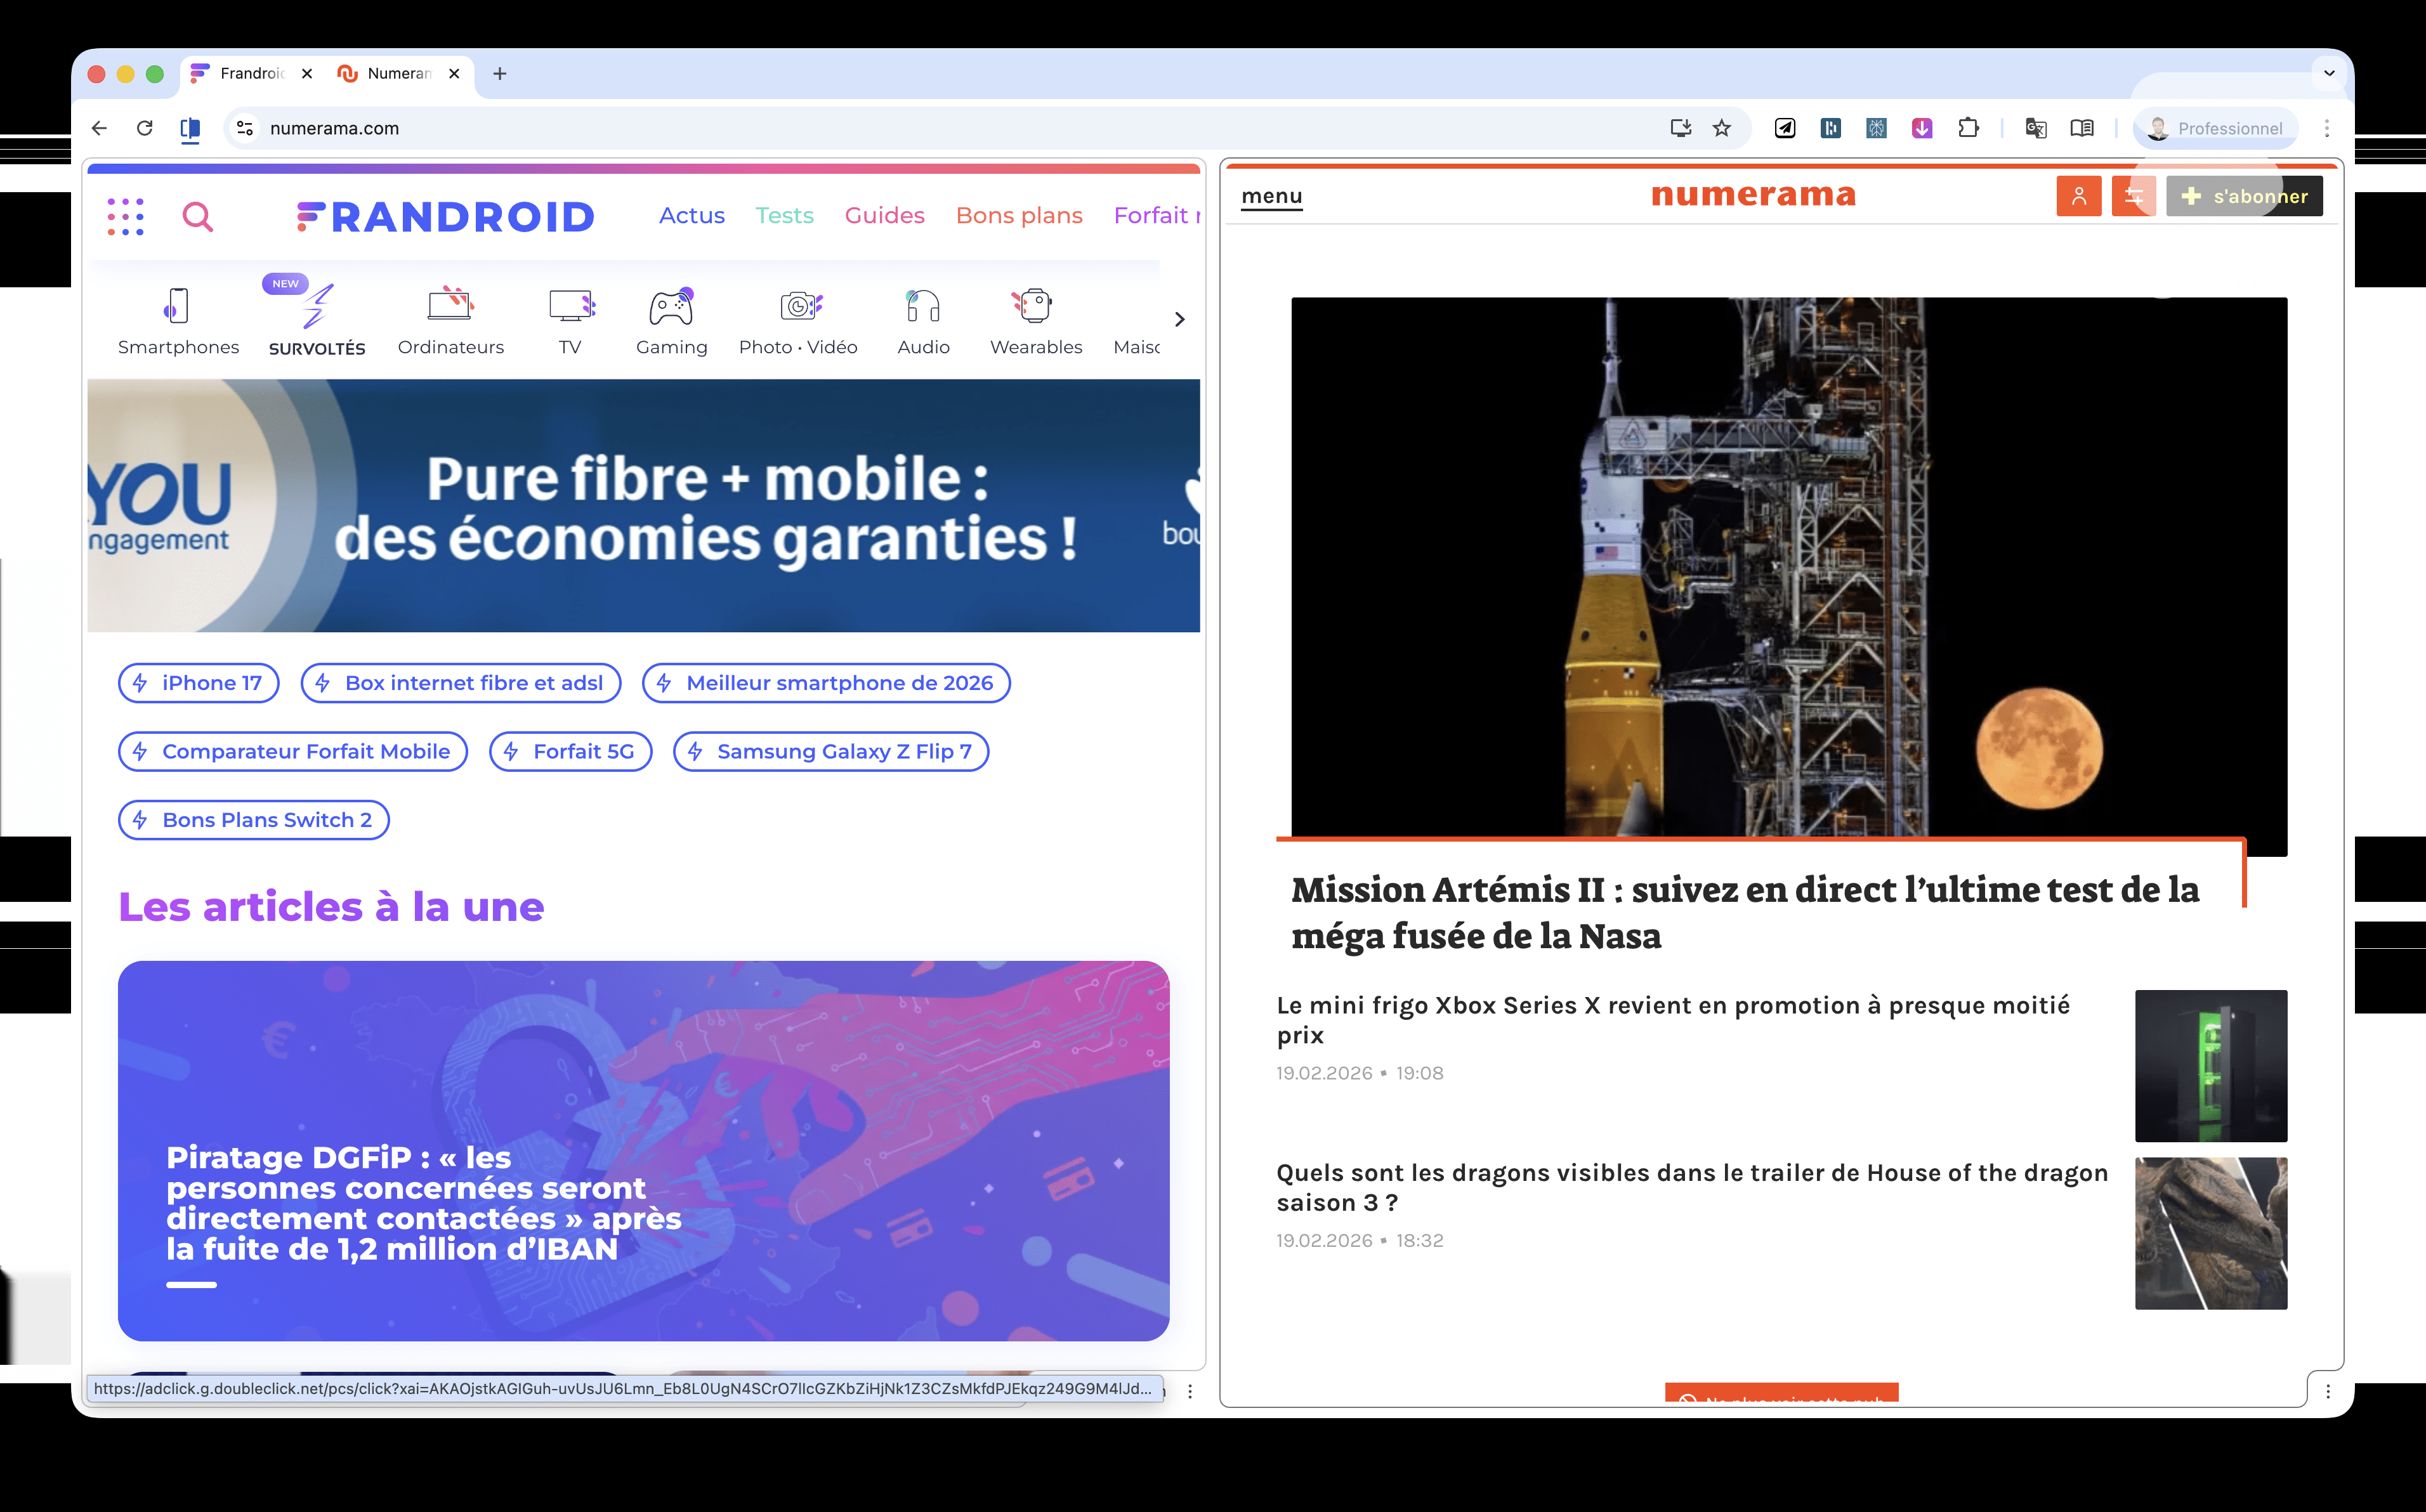Open the Chrome three-dot menu

2327,128
